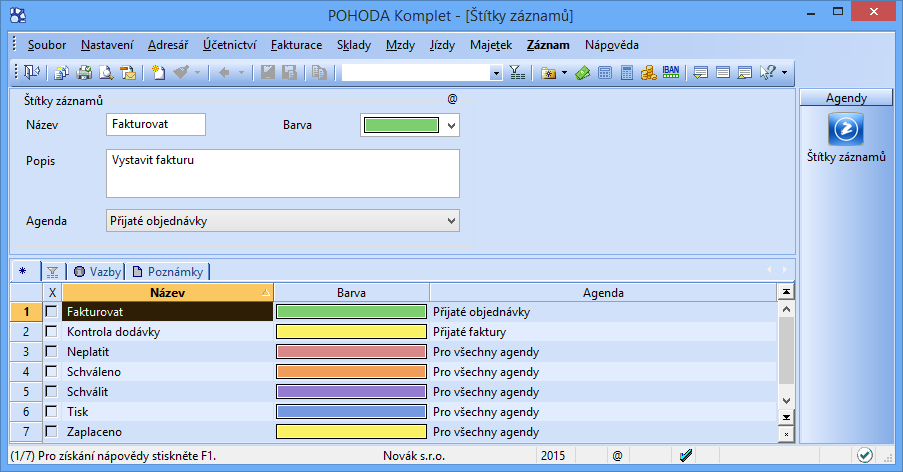Click the first yellow note panel icon

coord(700,73)
